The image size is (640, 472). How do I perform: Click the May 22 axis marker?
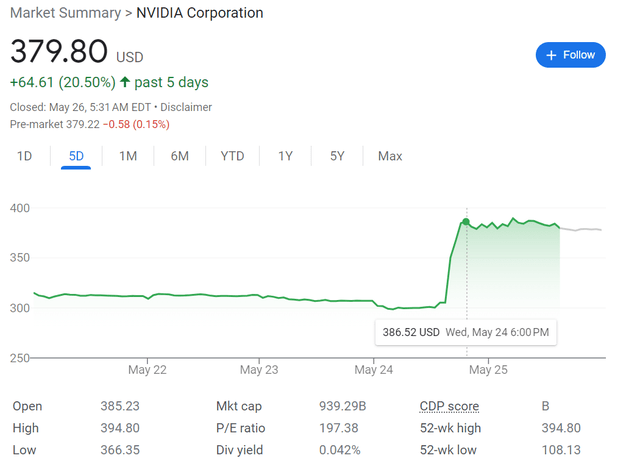tap(147, 370)
